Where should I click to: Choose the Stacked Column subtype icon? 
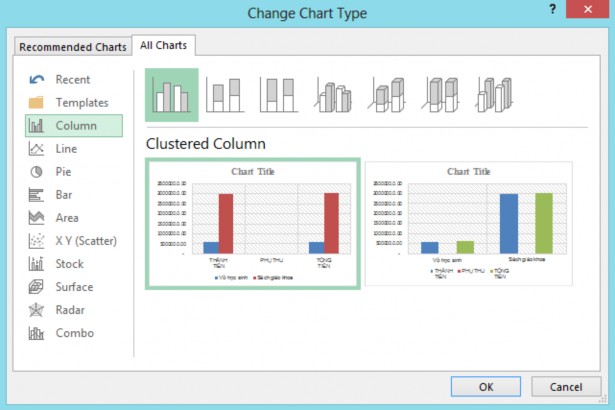click(x=226, y=94)
